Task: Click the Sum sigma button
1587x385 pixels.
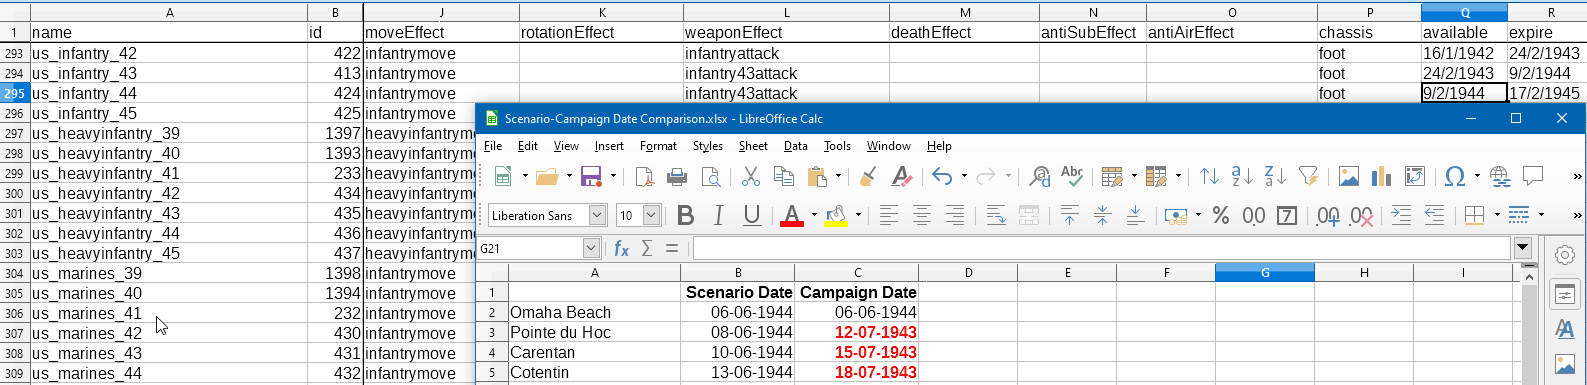Action: (x=647, y=248)
